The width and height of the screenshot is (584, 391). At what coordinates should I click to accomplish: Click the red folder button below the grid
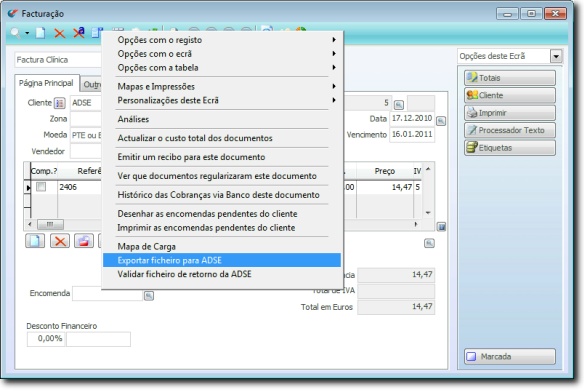pos(84,241)
